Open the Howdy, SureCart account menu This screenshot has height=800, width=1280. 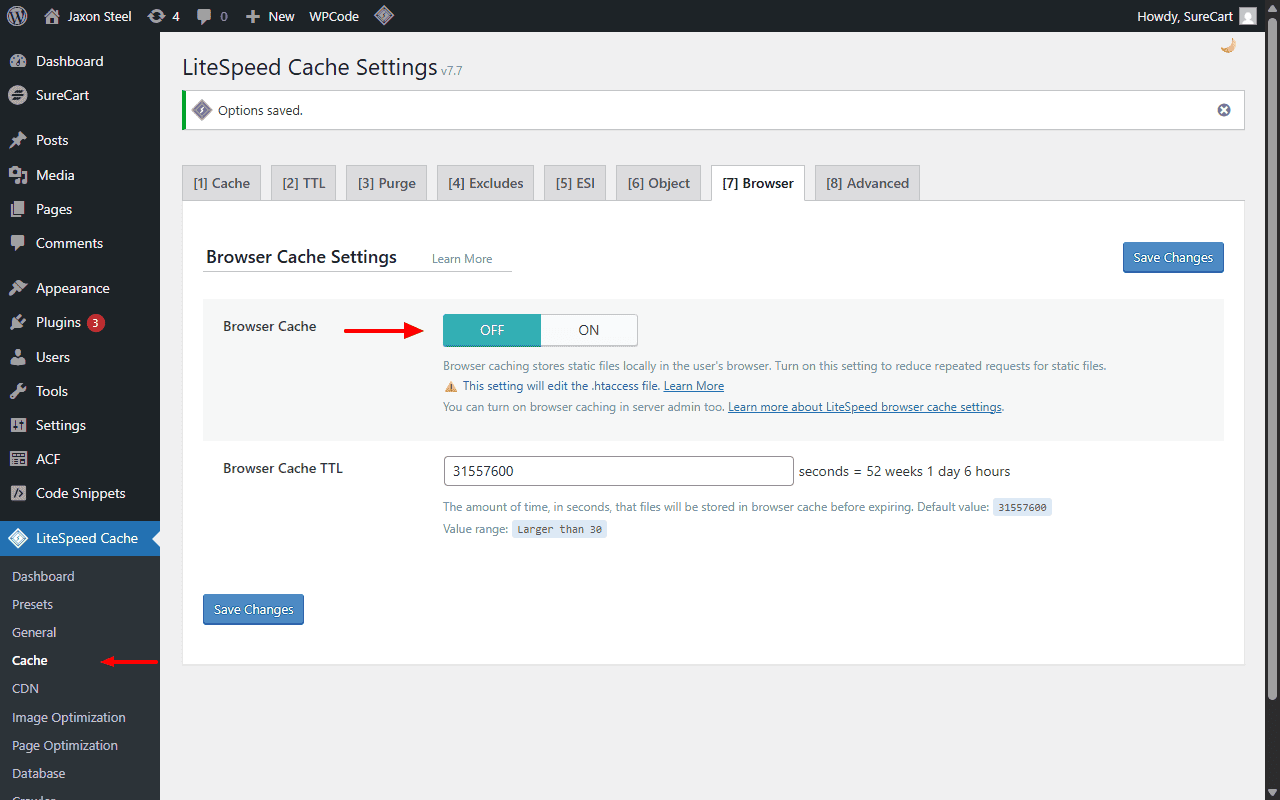[1197, 16]
